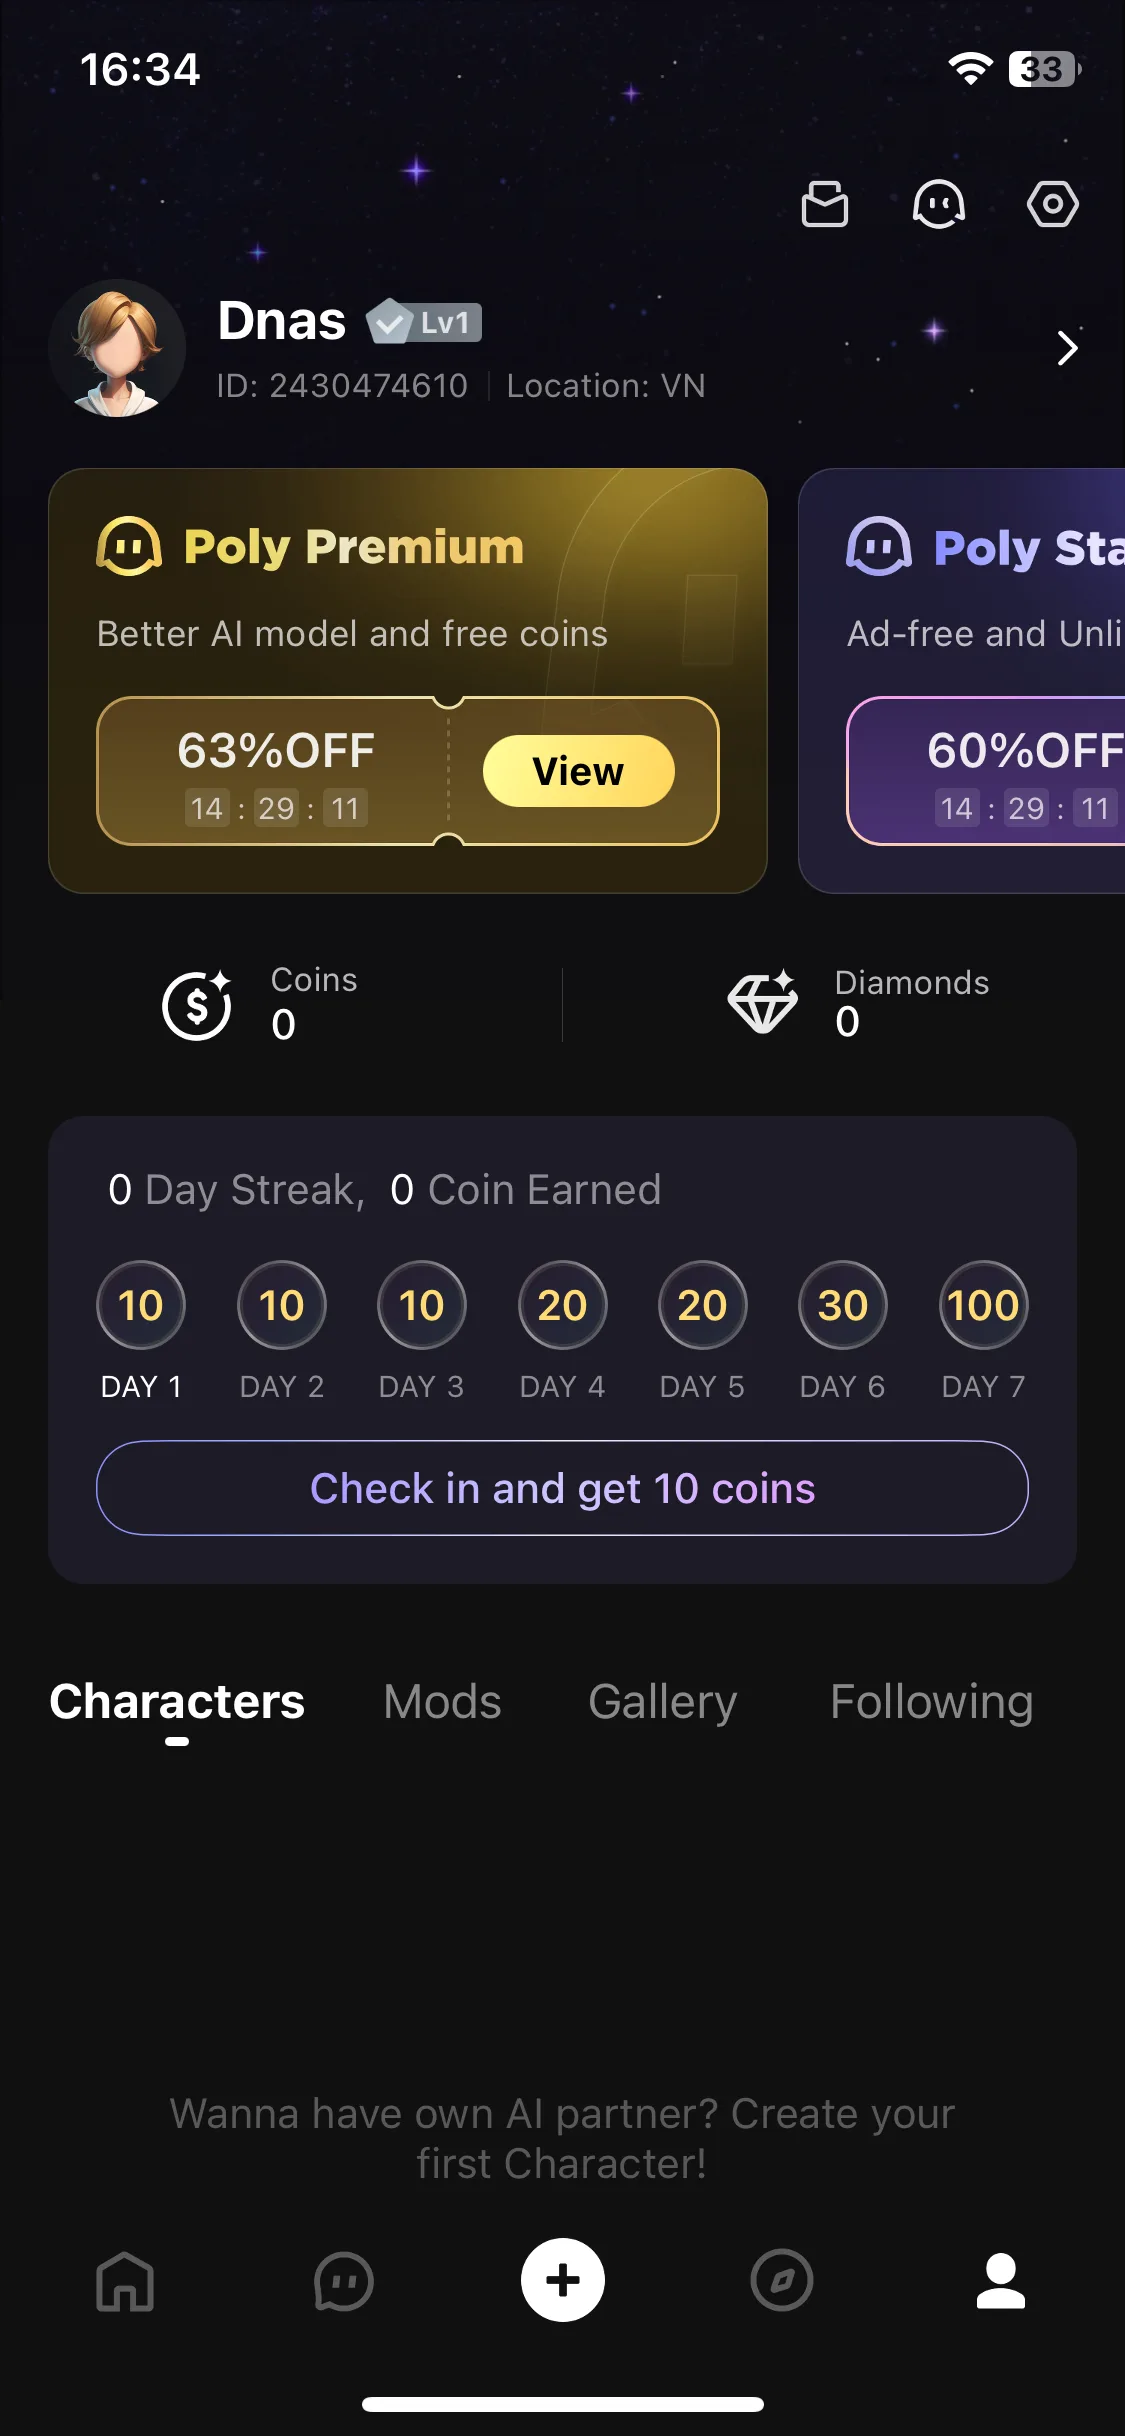Select the Characters tab
1125x2436 pixels.
tap(177, 1702)
